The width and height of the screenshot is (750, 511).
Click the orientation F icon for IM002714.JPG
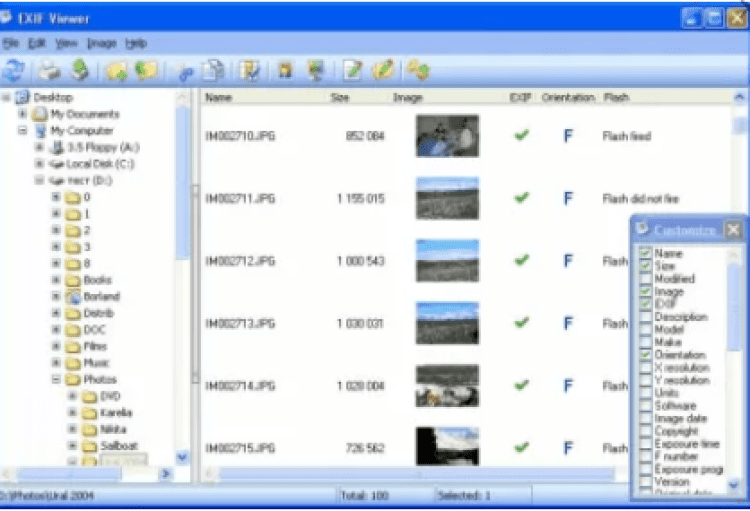click(568, 386)
